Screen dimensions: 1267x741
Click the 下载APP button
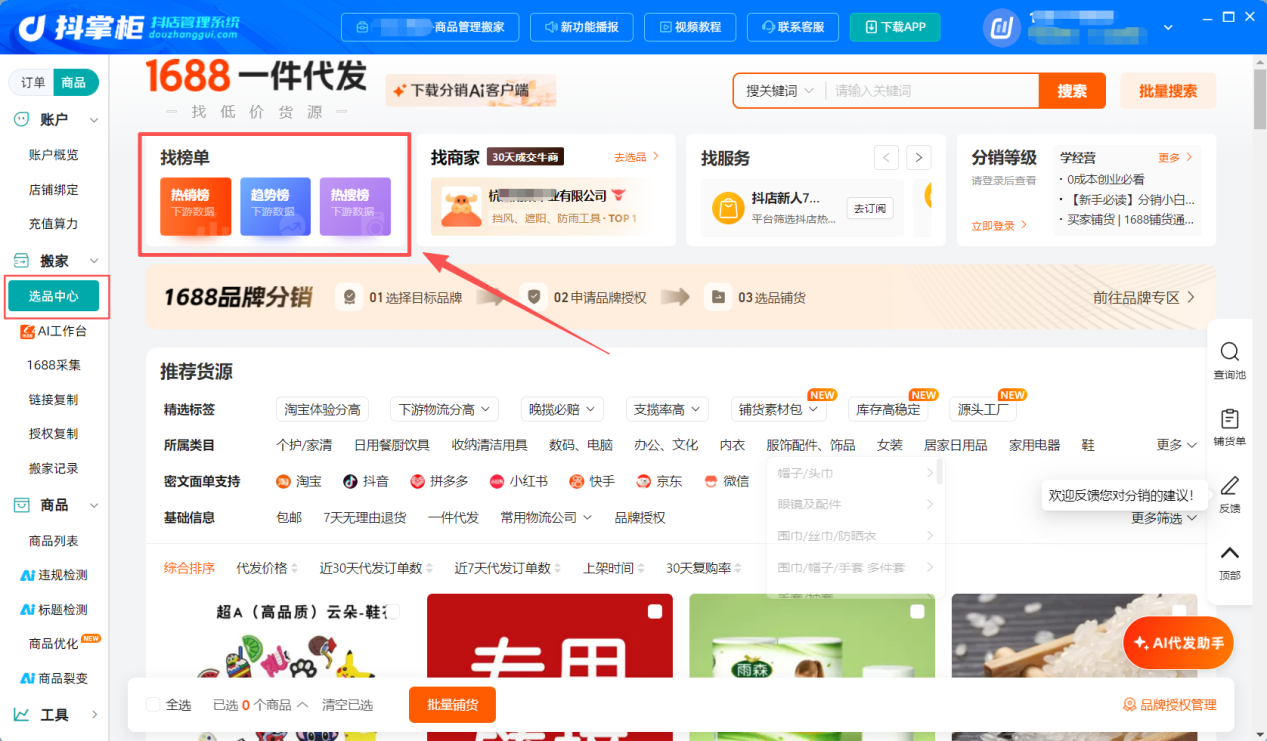pos(895,27)
